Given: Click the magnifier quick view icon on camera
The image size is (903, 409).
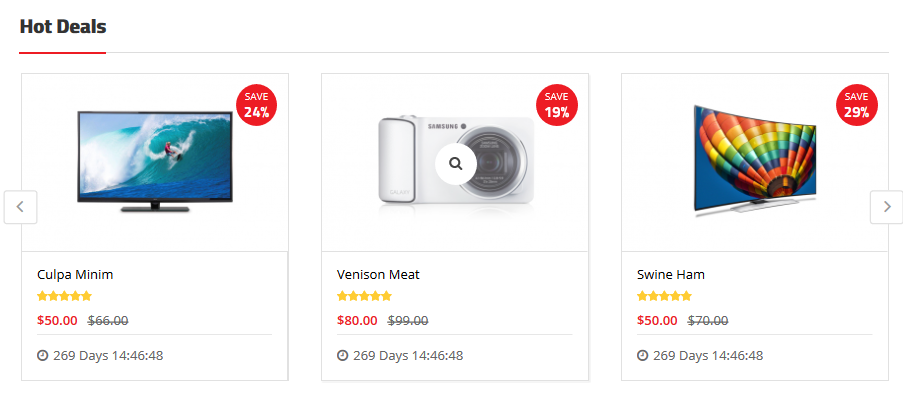Looking at the screenshot, I should click(x=455, y=163).
